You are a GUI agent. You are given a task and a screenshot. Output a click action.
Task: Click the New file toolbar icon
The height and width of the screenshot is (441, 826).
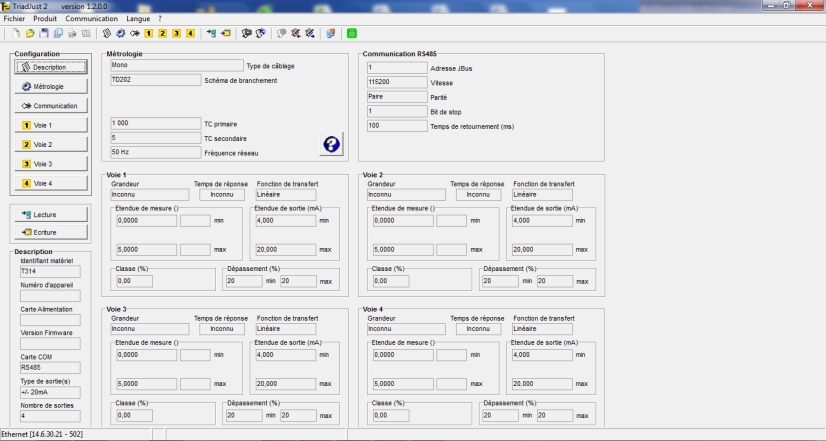point(16,33)
